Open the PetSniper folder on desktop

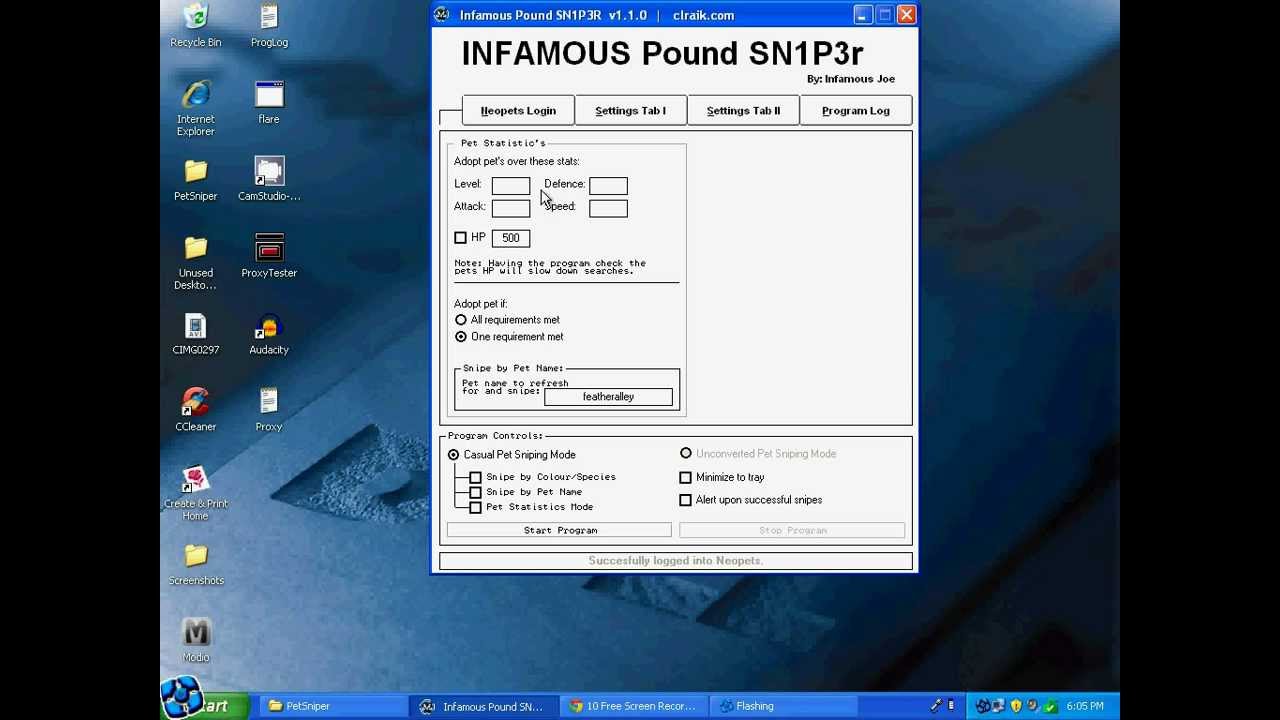[x=196, y=180]
